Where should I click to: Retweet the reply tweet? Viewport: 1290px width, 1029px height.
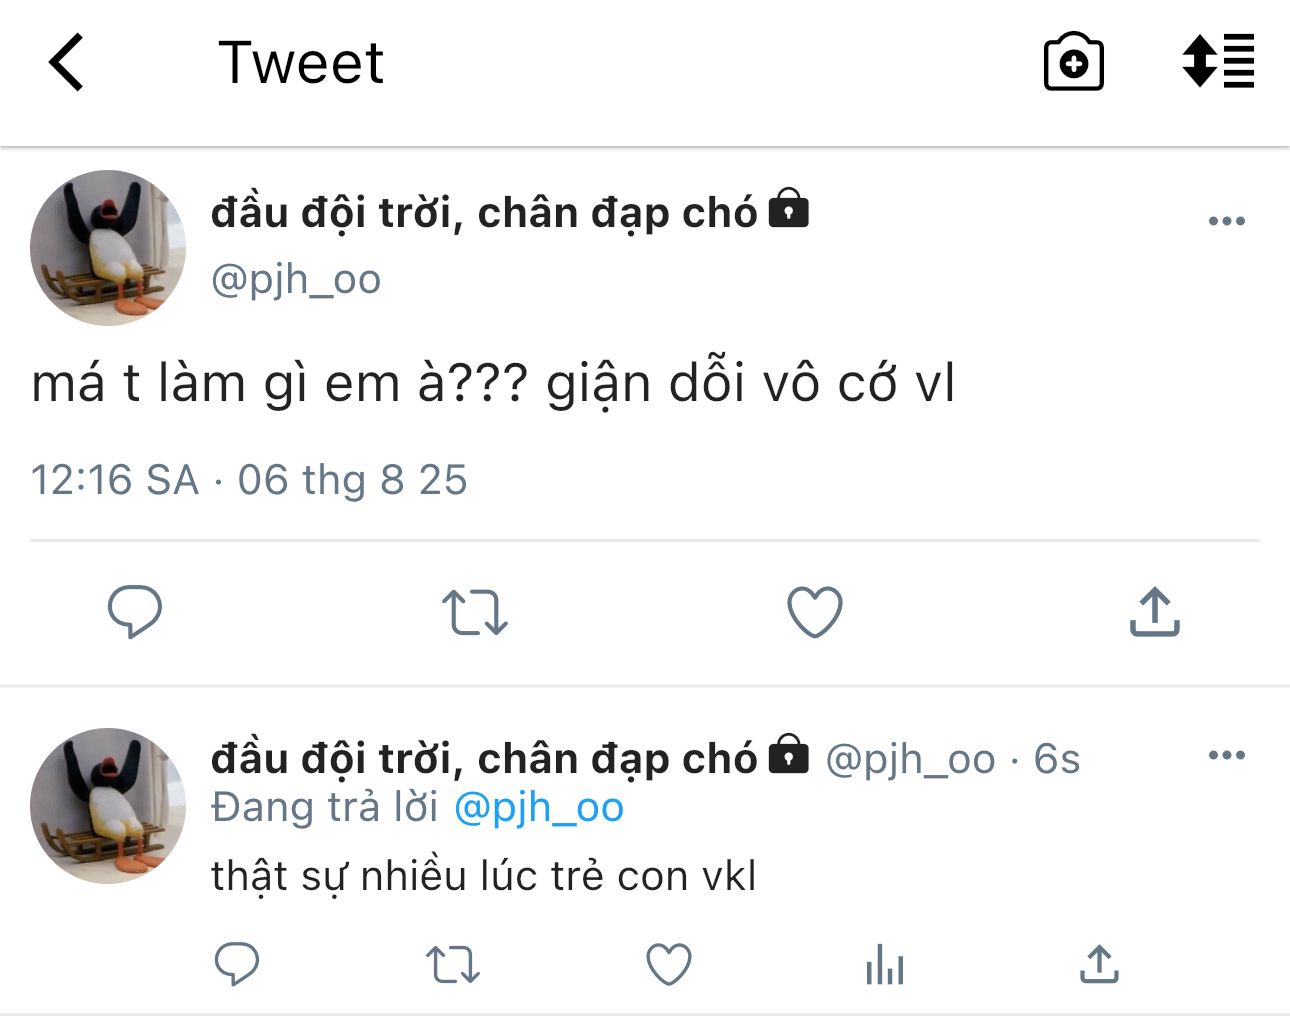[453, 966]
